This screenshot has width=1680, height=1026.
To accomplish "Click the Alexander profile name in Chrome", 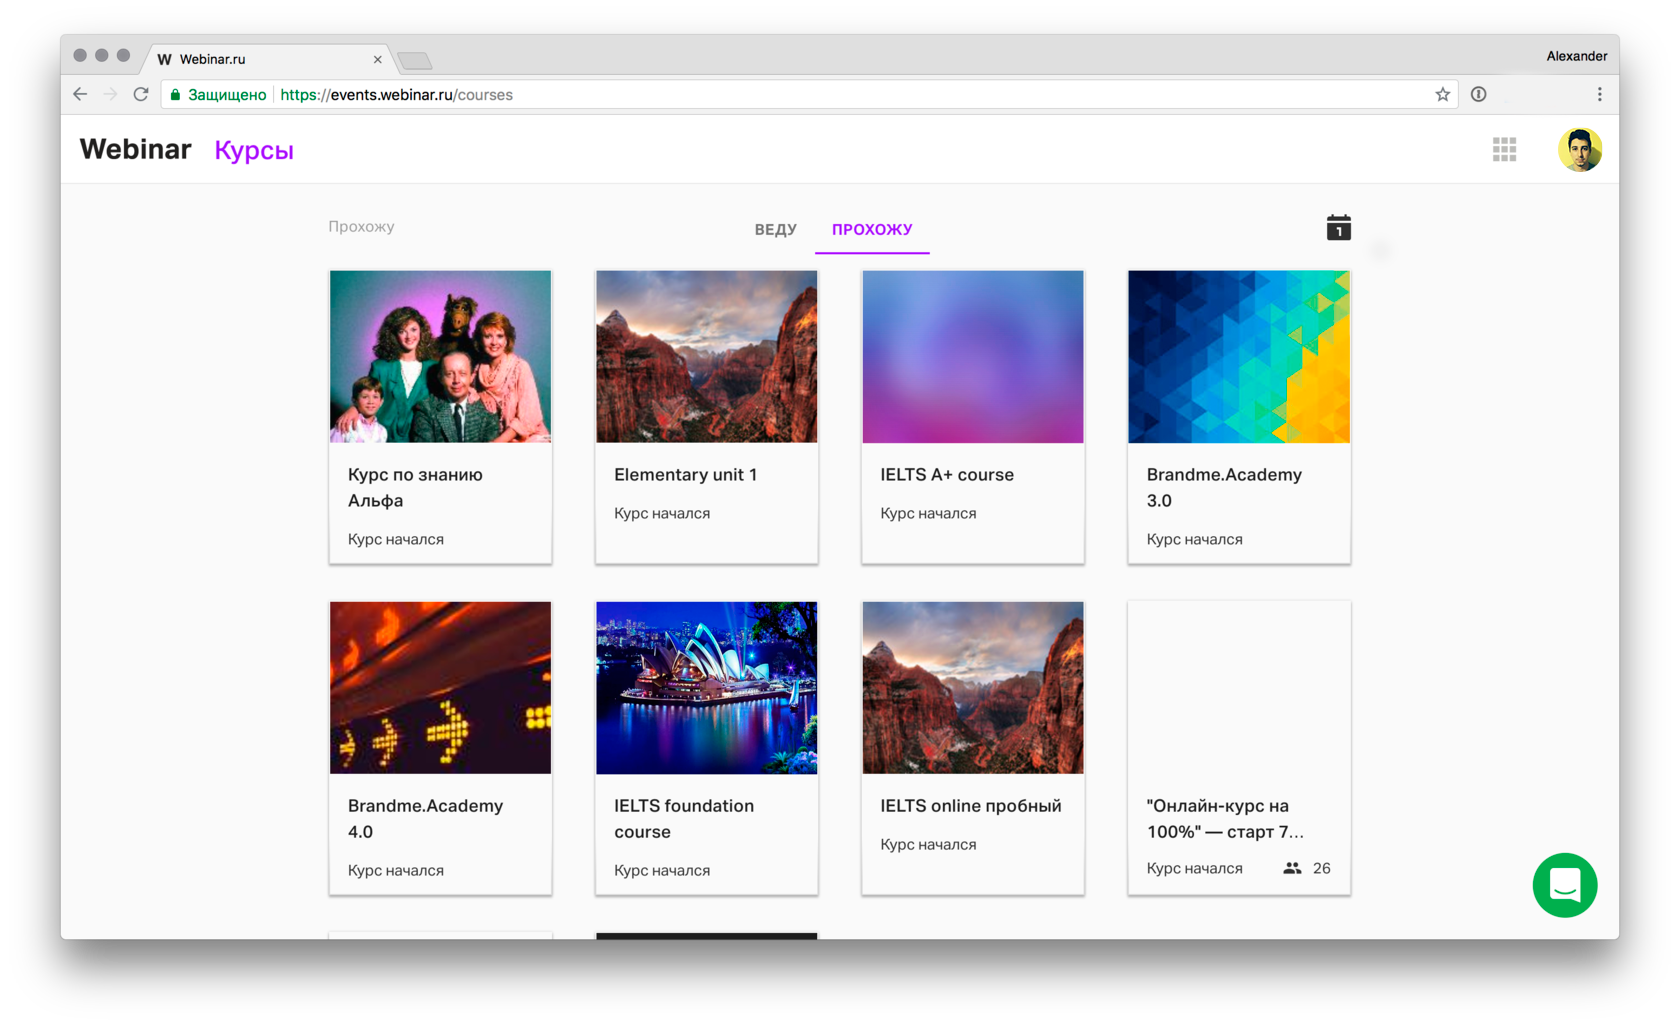I will [1576, 56].
